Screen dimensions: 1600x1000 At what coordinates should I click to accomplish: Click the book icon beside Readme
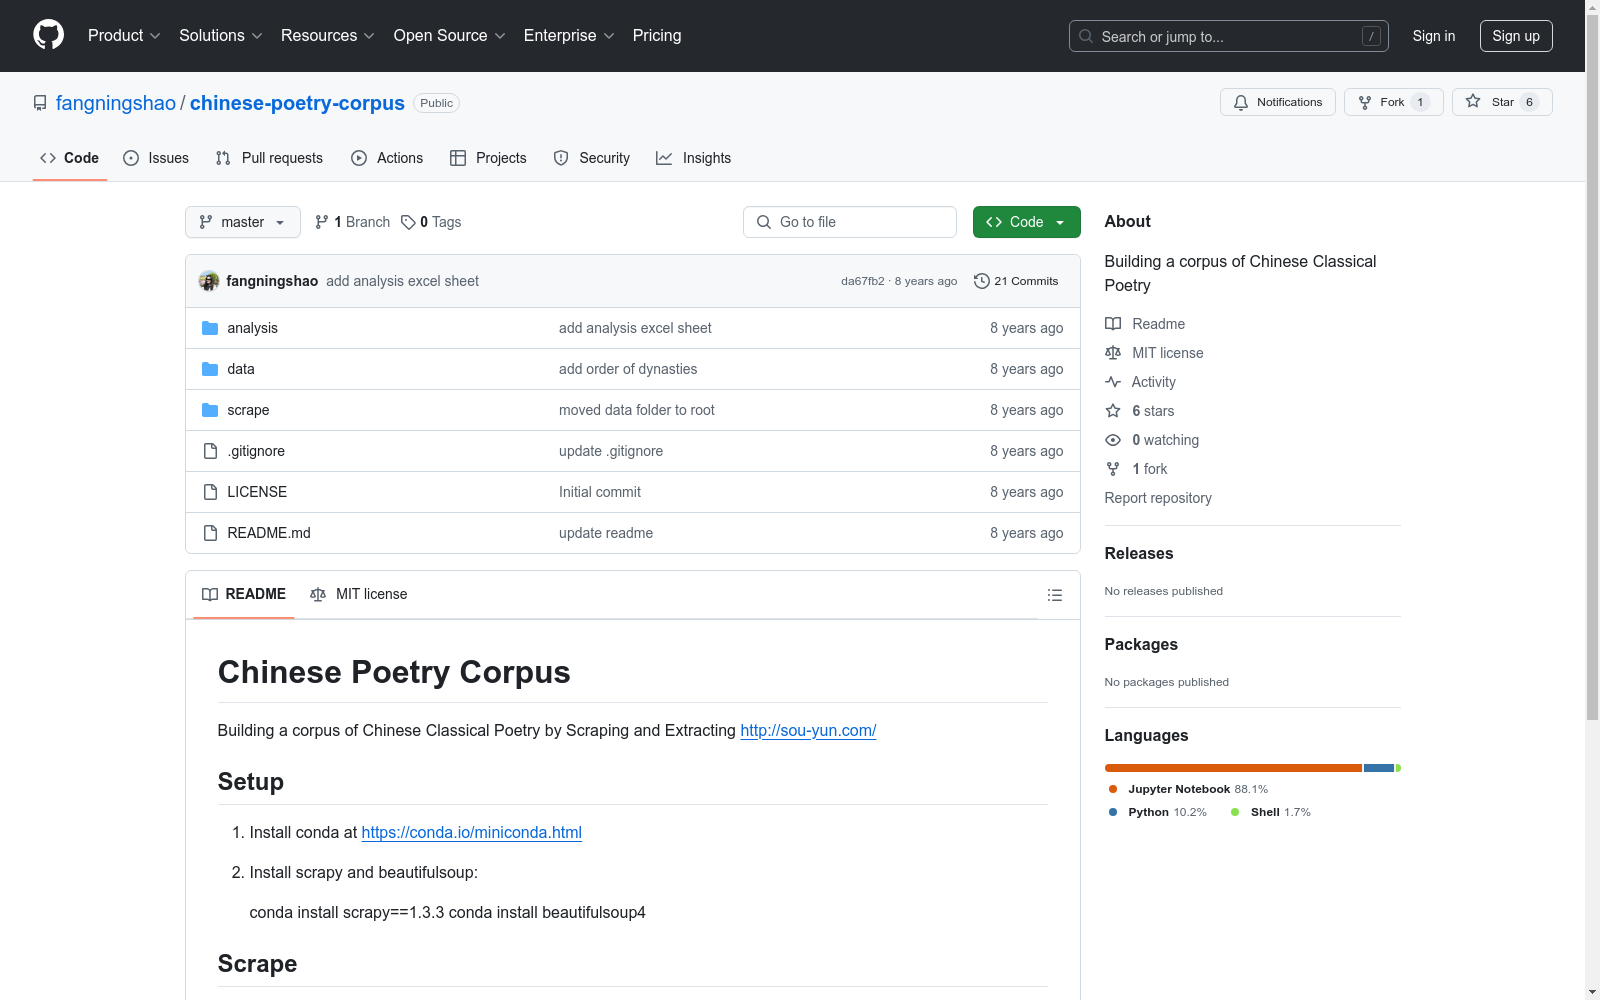point(1113,324)
